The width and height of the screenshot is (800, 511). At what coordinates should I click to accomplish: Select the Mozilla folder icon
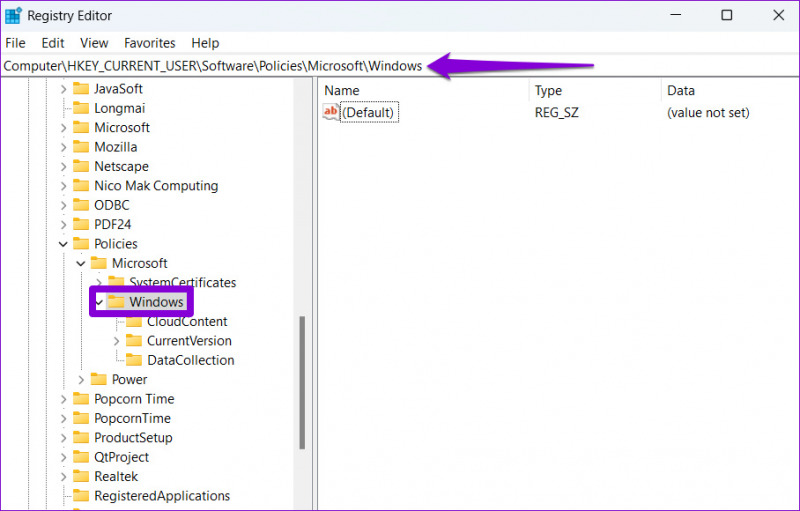point(81,147)
